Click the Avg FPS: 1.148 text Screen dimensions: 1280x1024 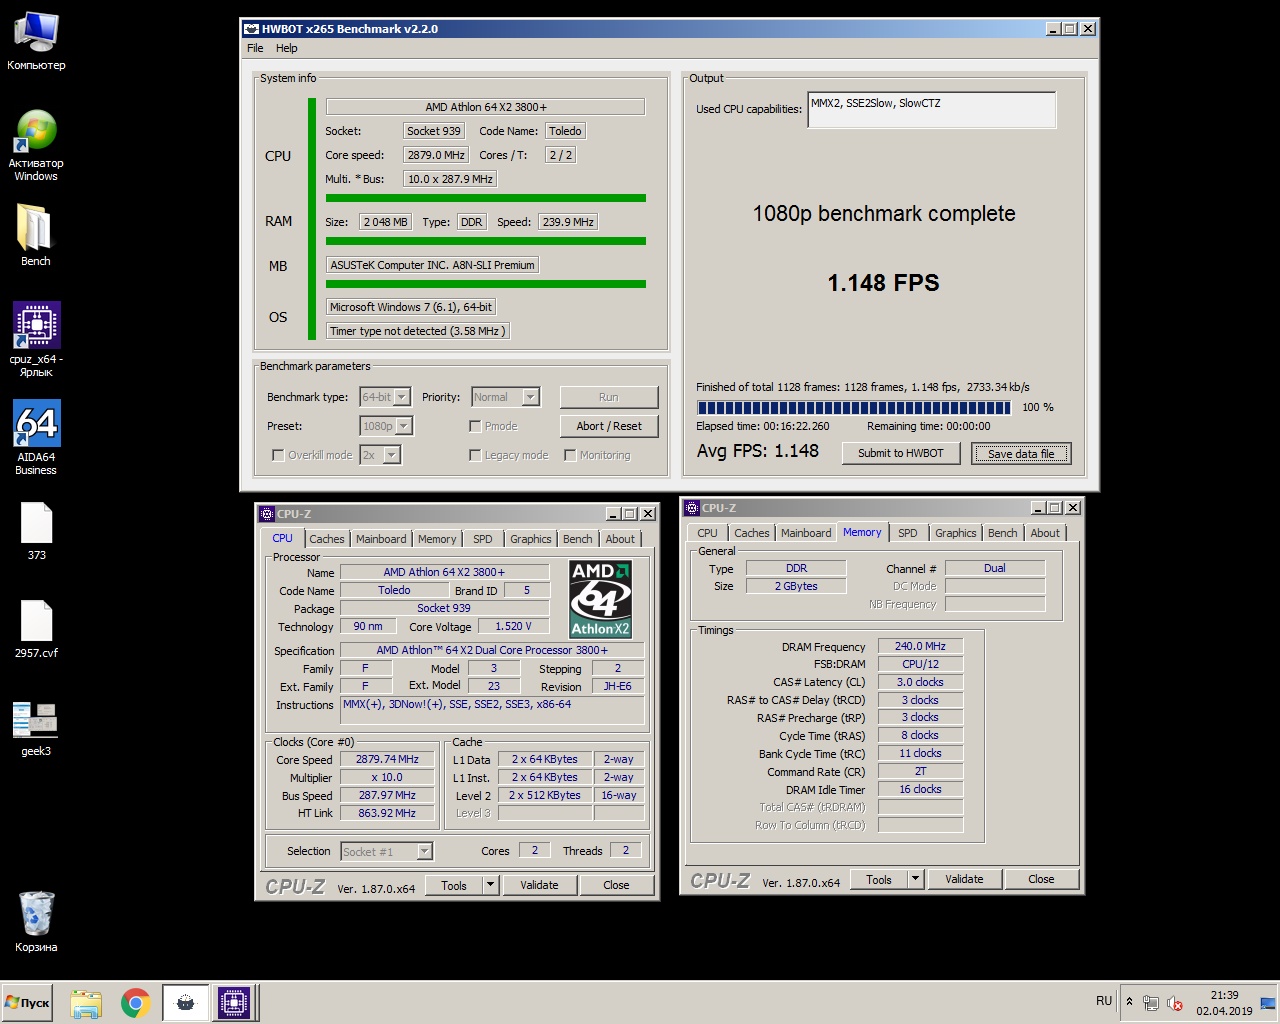pyautogui.click(x=758, y=451)
